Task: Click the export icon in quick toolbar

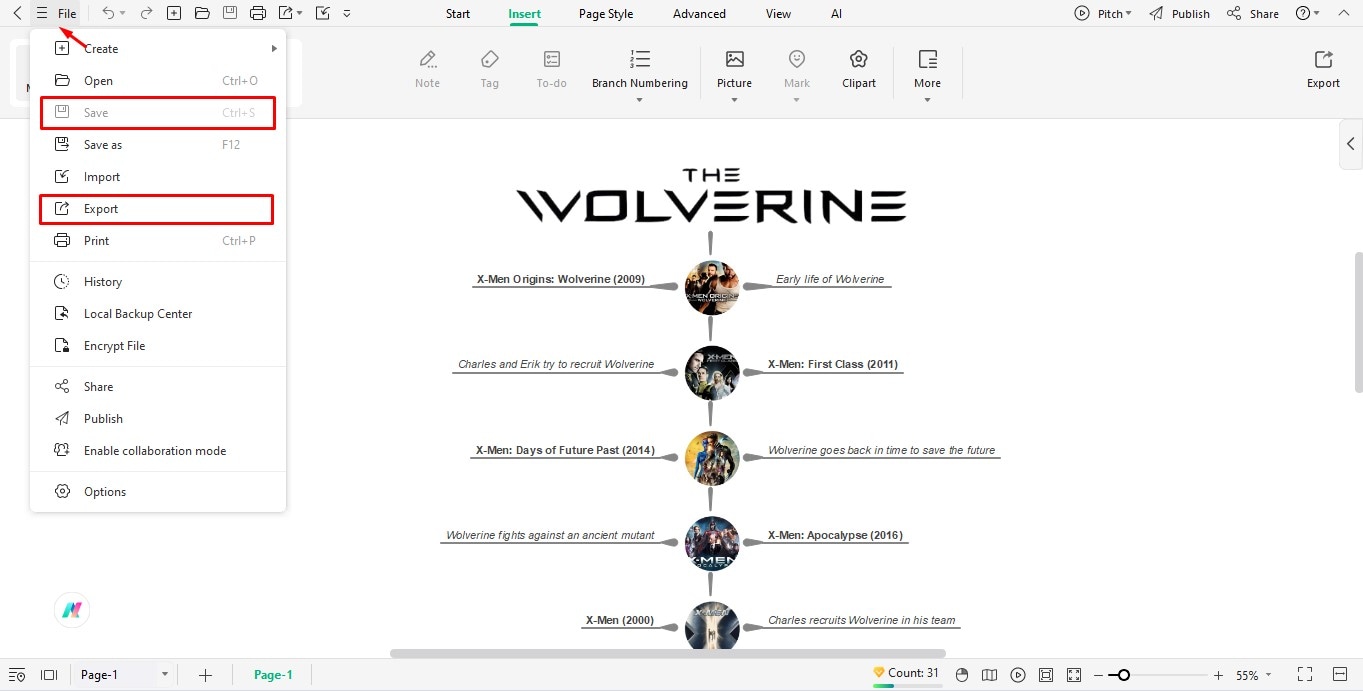Action: pyautogui.click(x=286, y=14)
